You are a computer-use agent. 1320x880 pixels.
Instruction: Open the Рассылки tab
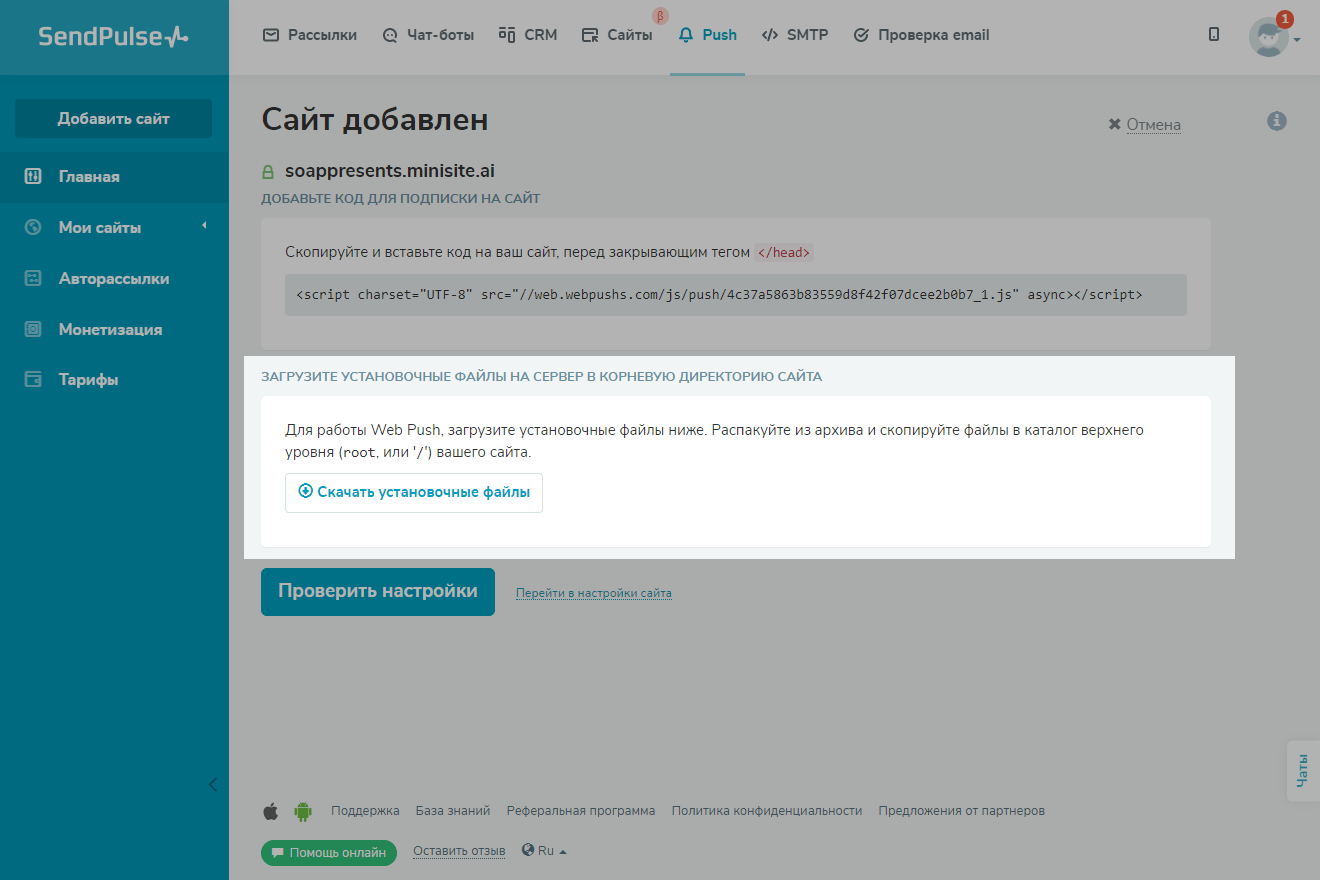tap(310, 35)
